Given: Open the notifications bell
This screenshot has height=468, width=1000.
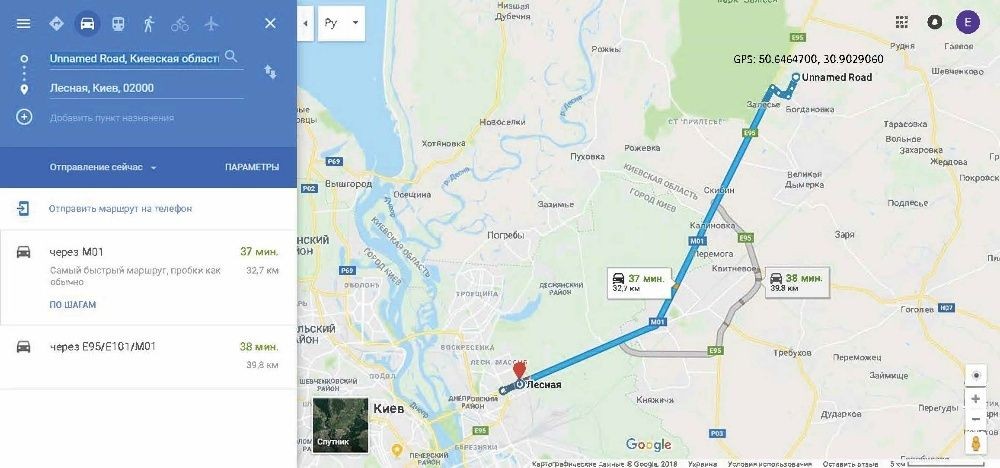Looking at the screenshot, I should click(x=935, y=22).
